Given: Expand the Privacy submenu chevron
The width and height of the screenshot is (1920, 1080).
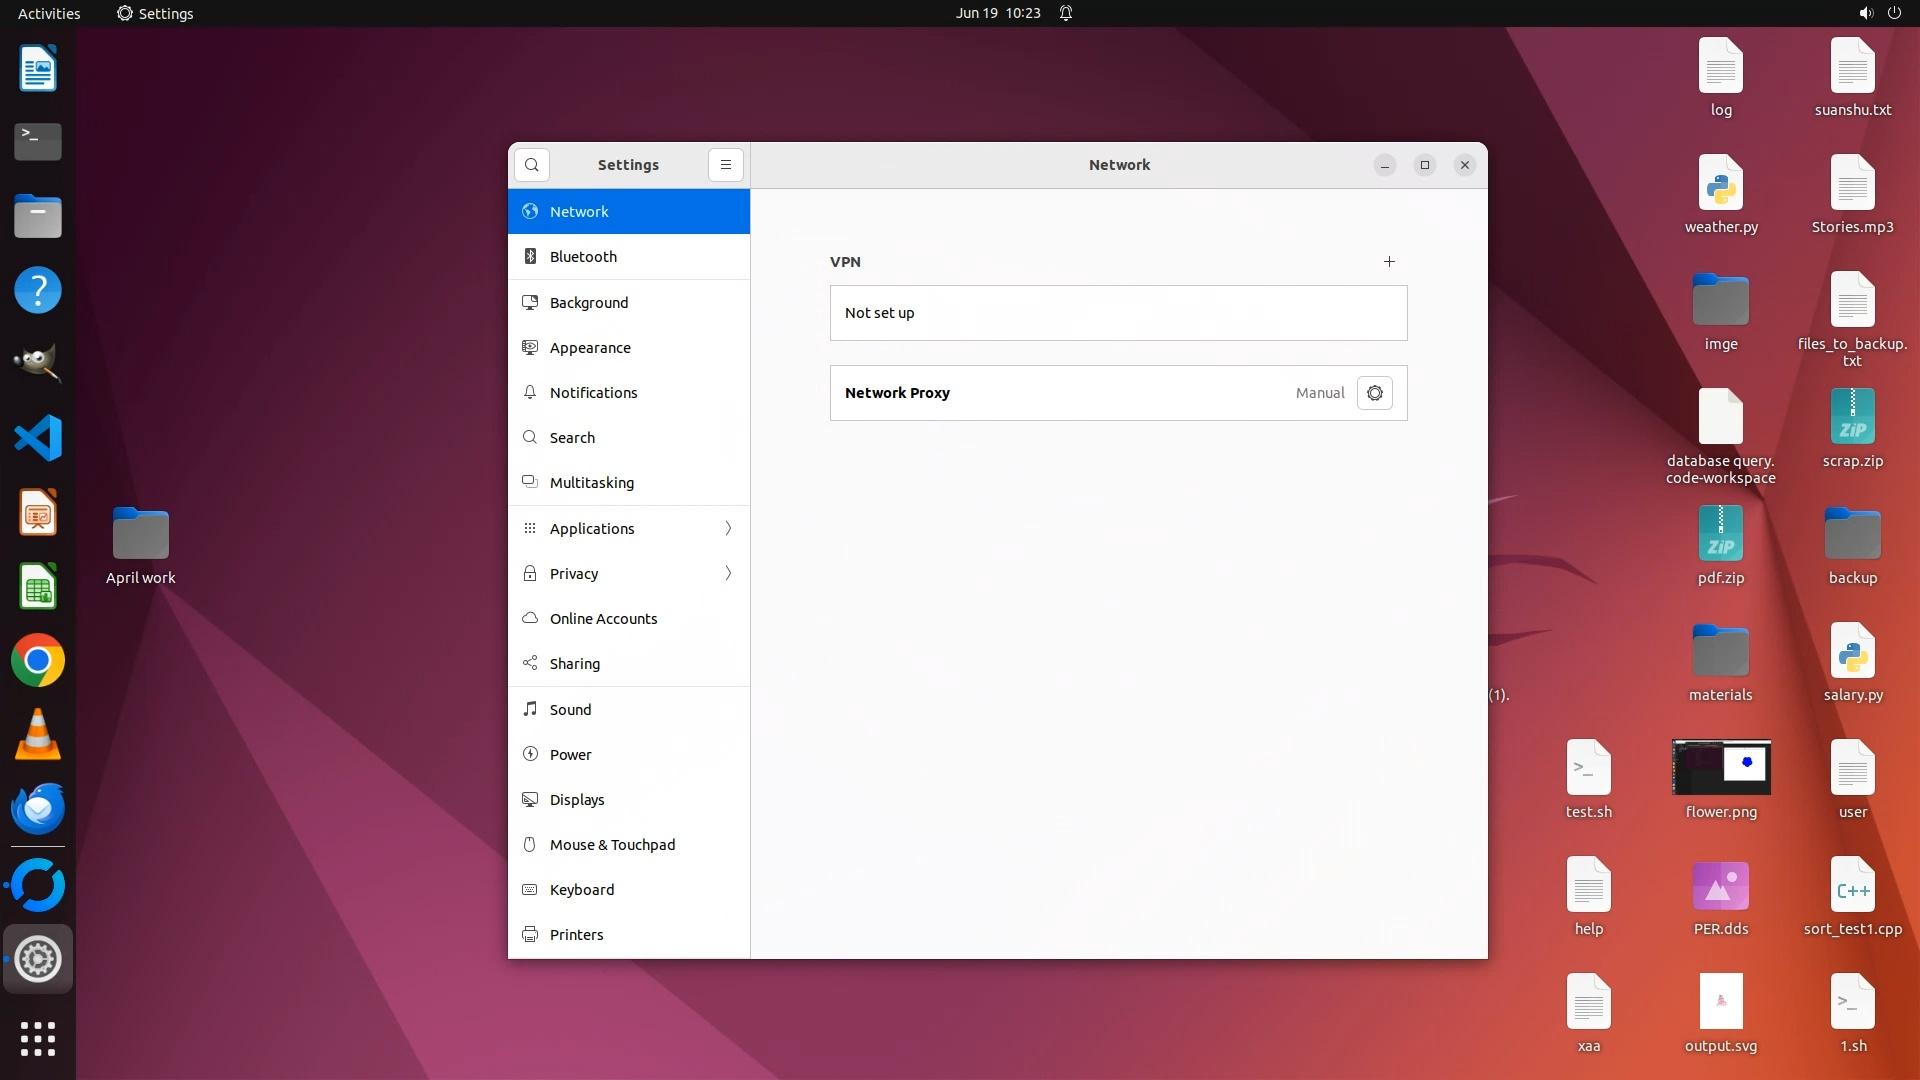Looking at the screenshot, I should pyautogui.click(x=728, y=573).
